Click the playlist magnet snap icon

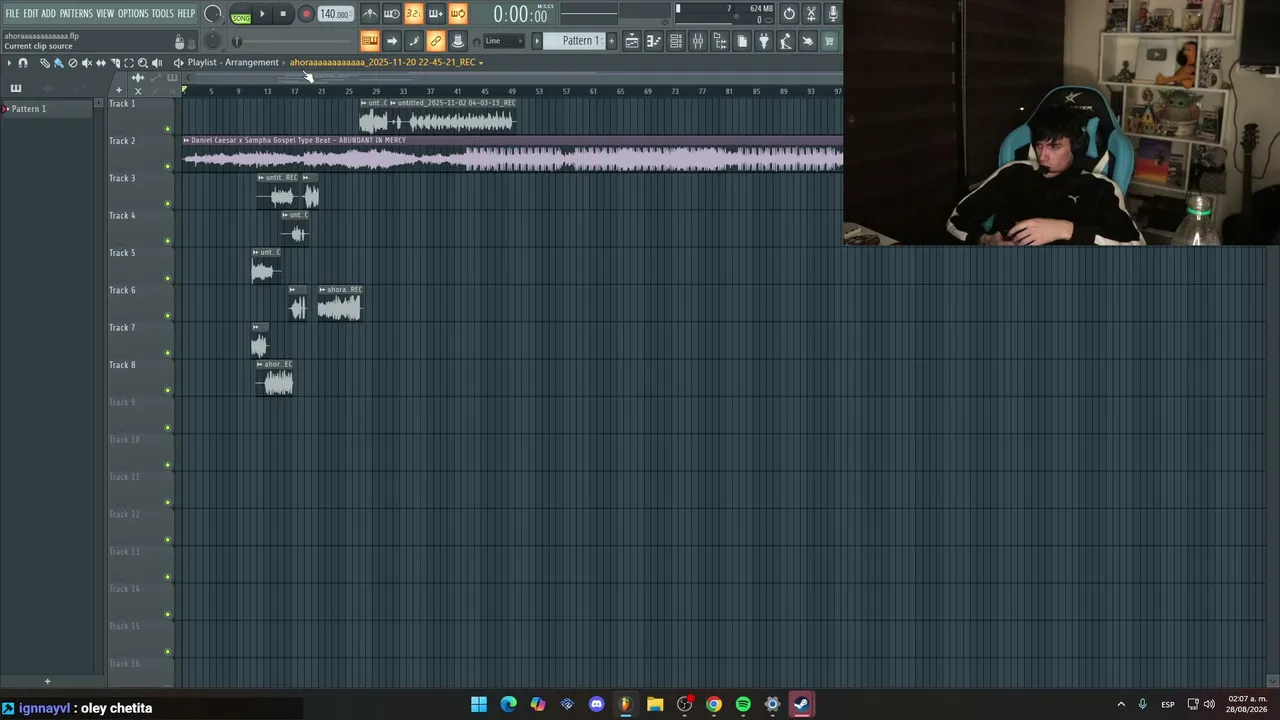pyautogui.click(x=23, y=63)
